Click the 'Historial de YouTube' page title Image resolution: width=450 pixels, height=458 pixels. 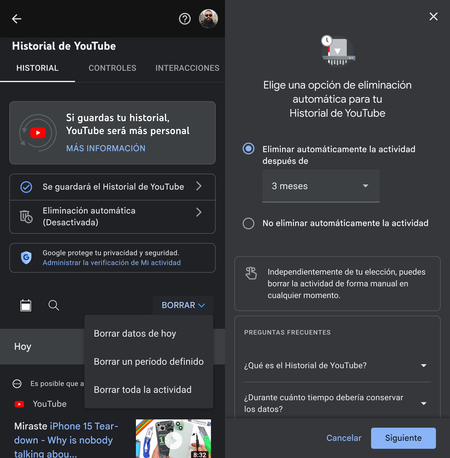pos(64,46)
